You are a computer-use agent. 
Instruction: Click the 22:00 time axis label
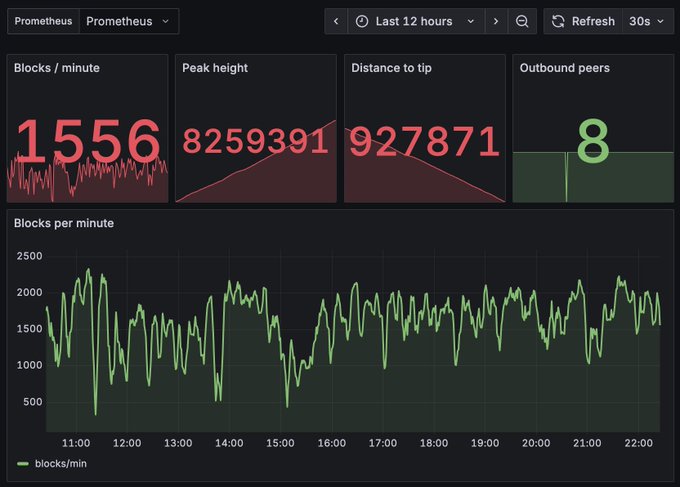tap(638, 443)
